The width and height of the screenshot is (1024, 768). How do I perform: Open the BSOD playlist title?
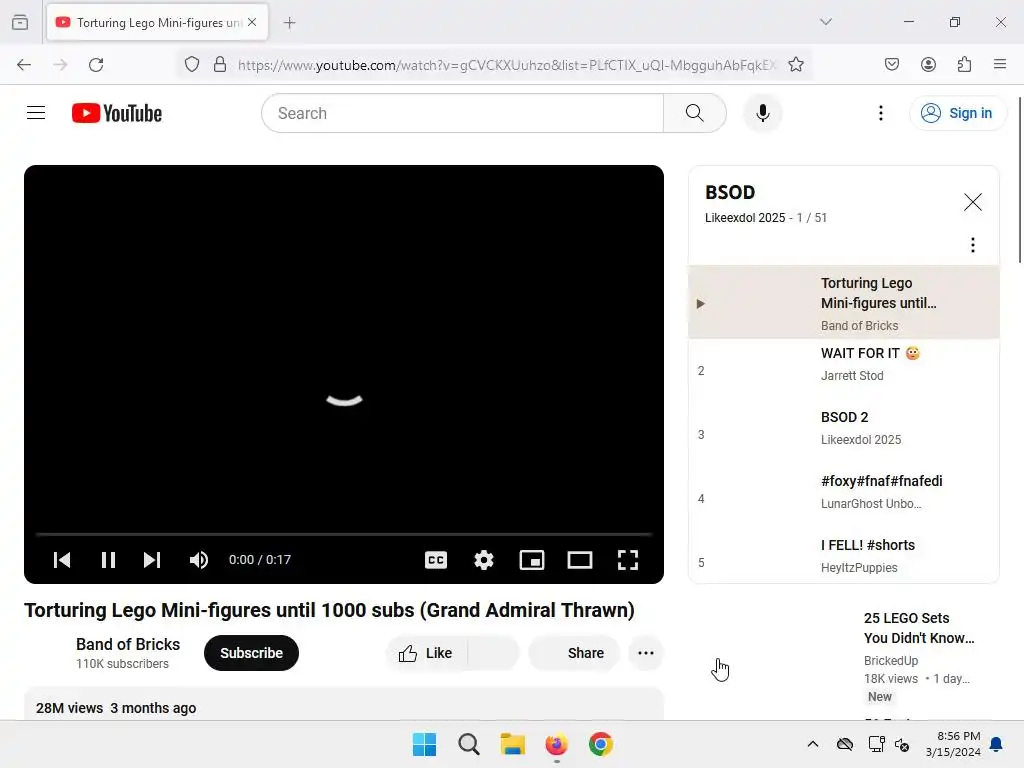pyautogui.click(x=730, y=192)
